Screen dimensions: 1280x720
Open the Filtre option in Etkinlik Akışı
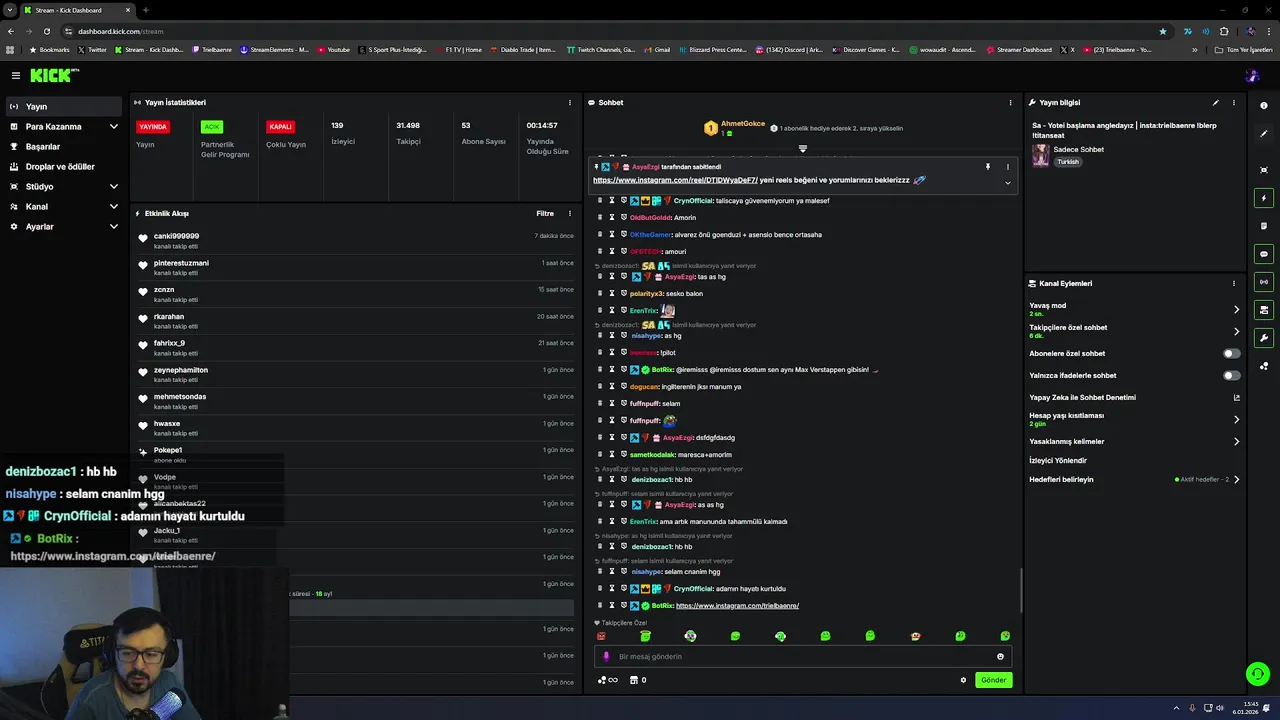545,213
